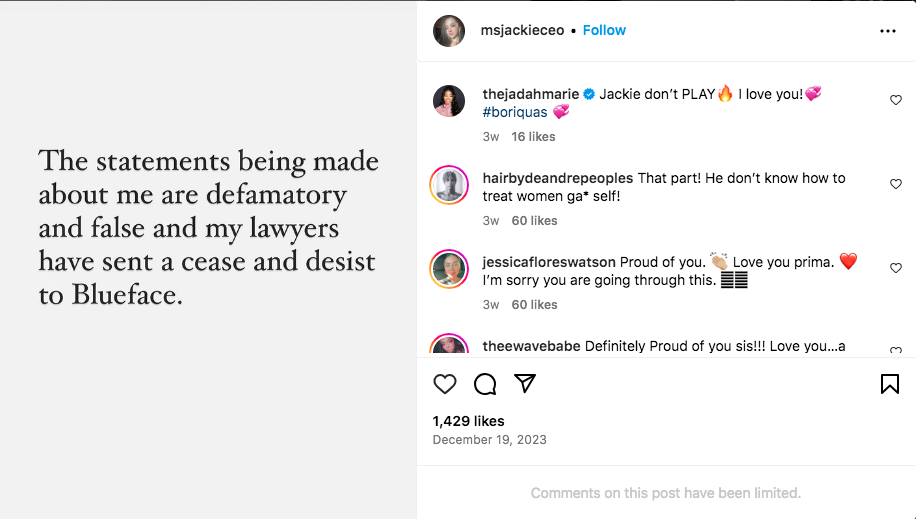Viewport: 916px width, 519px height.
Task: Open thejadahmarie's profile avatar
Action: (x=449, y=101)
